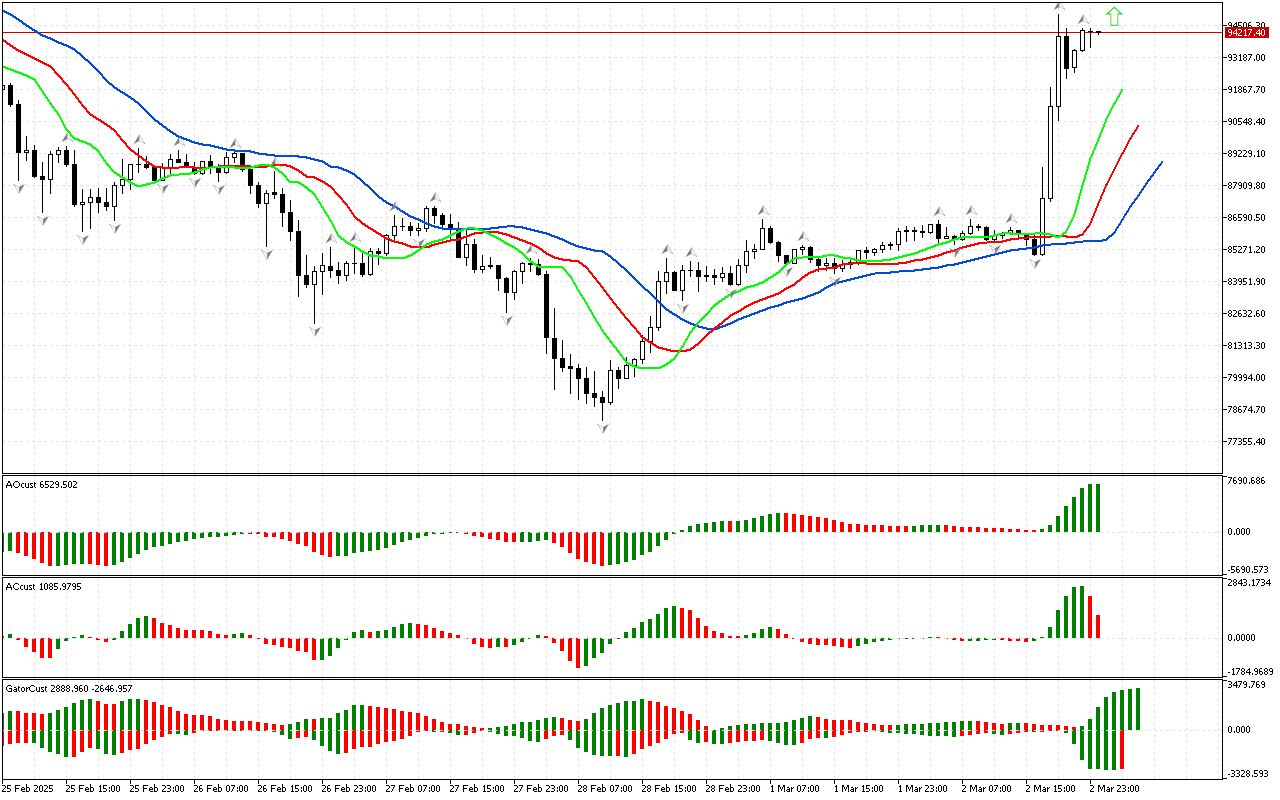Click the -1784.9689 AC scale value

coord(1250,671)
